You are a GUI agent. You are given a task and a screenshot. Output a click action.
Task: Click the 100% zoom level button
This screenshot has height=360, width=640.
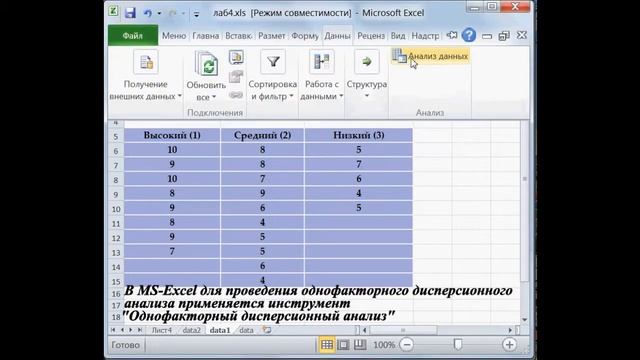[x=384, y=345]
